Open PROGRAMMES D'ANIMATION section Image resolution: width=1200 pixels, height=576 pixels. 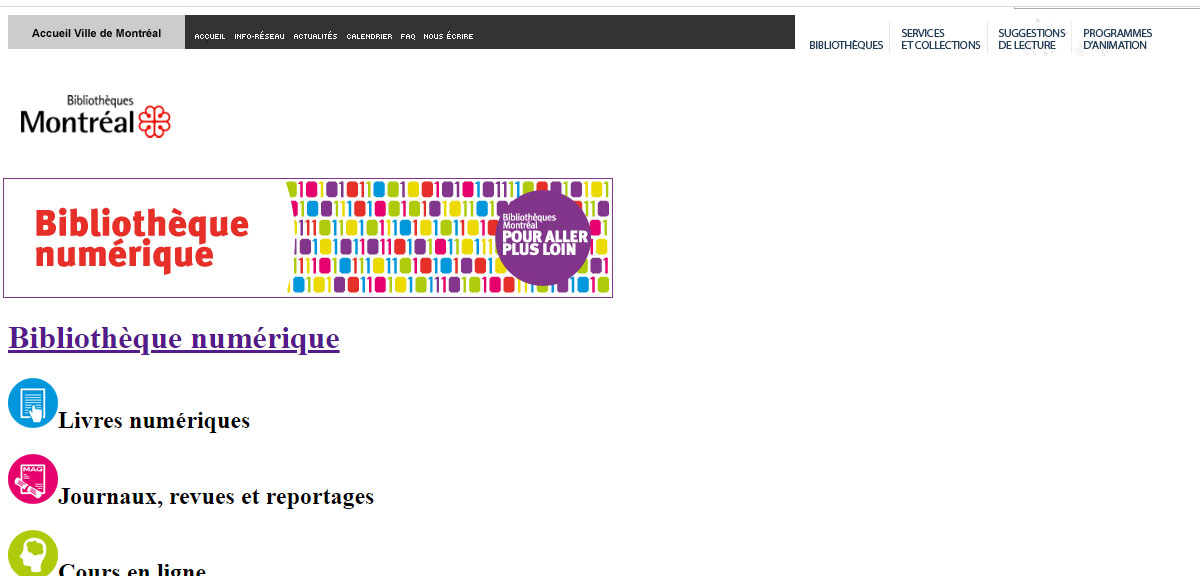(1117, 39)
